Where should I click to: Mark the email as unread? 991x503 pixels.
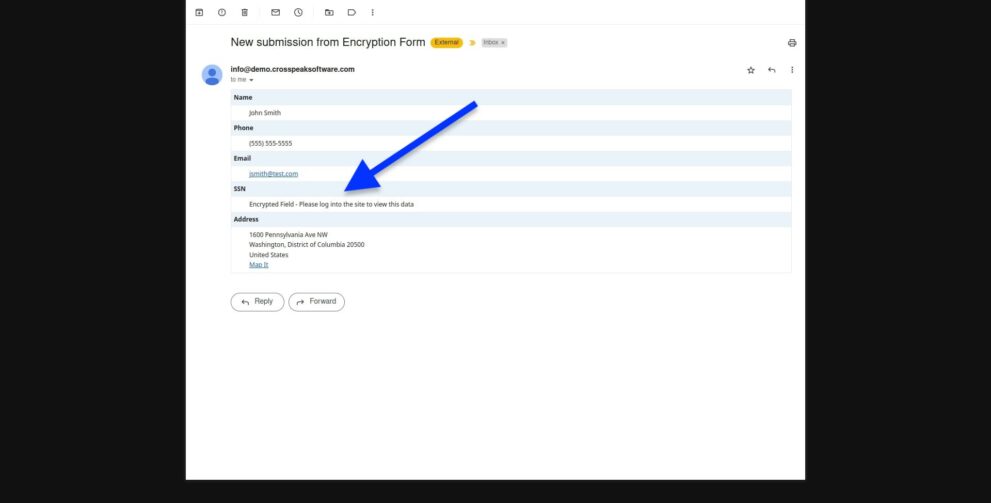(x=276, y=13)
